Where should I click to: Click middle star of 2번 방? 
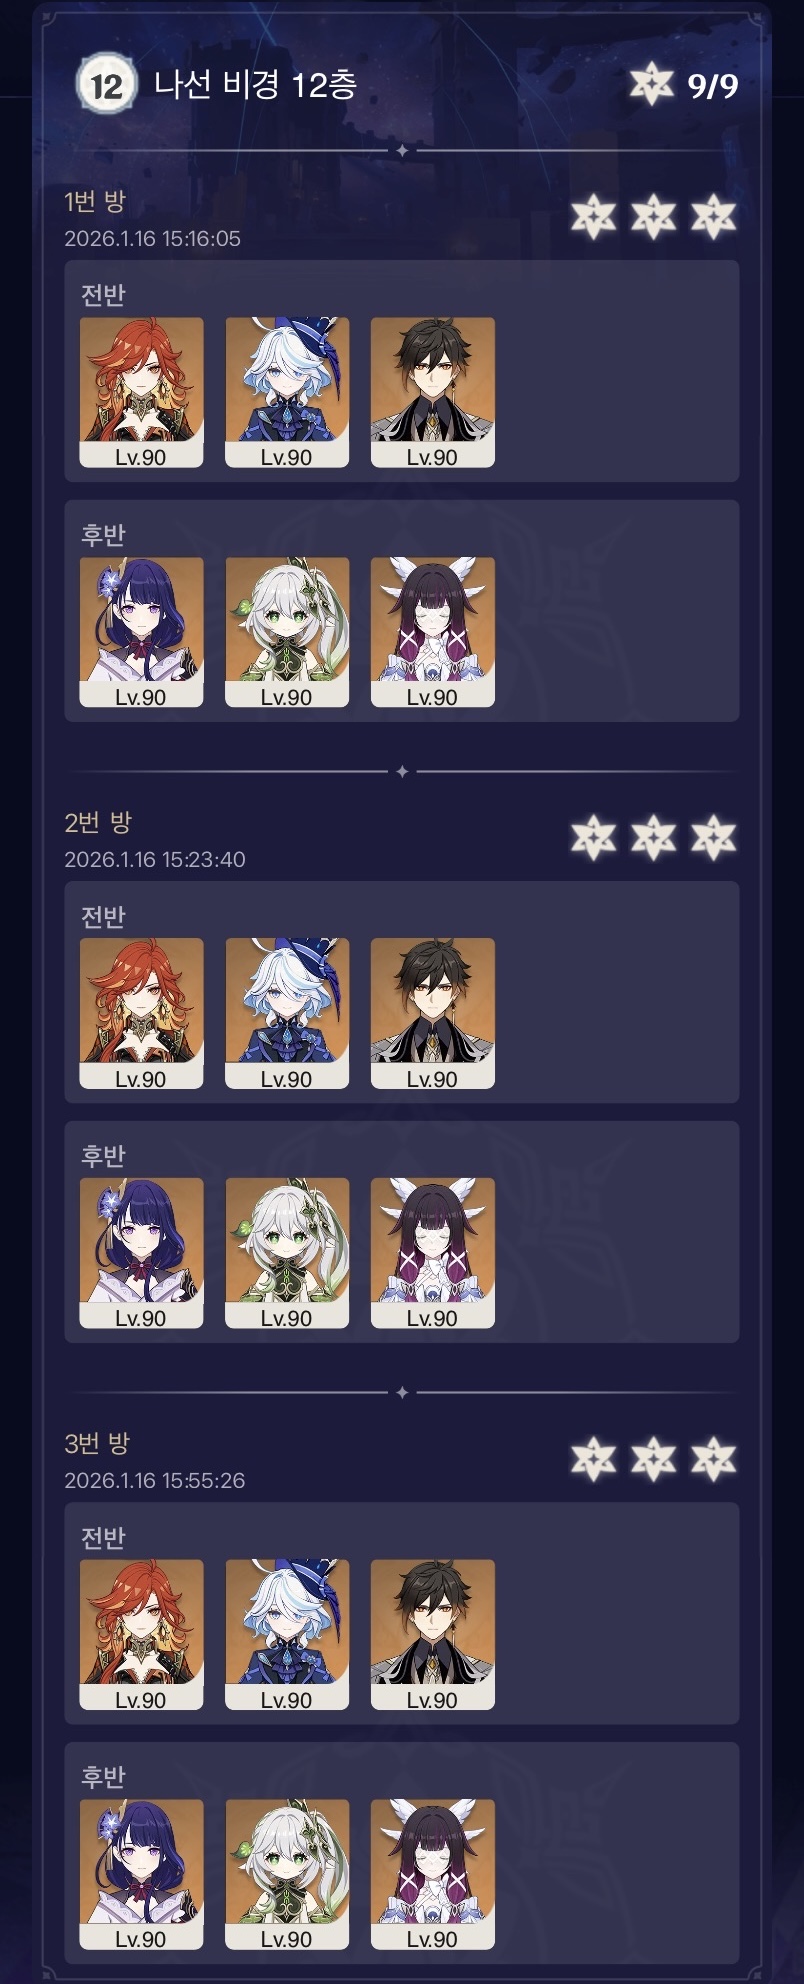(x=653, y=838)
